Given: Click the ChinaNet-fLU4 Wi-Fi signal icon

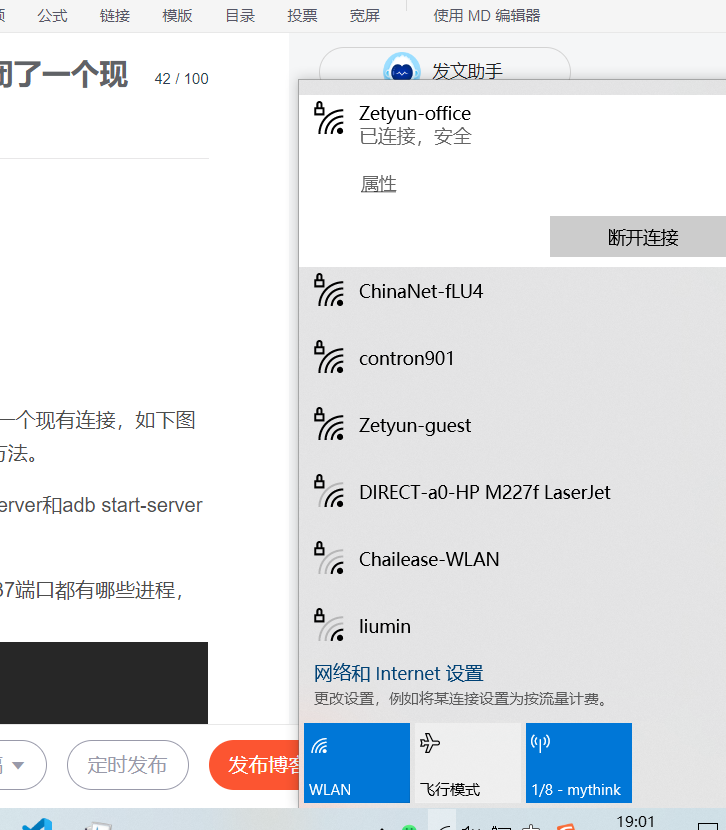Looking at the screenshot, I should (x=329, y=290).
